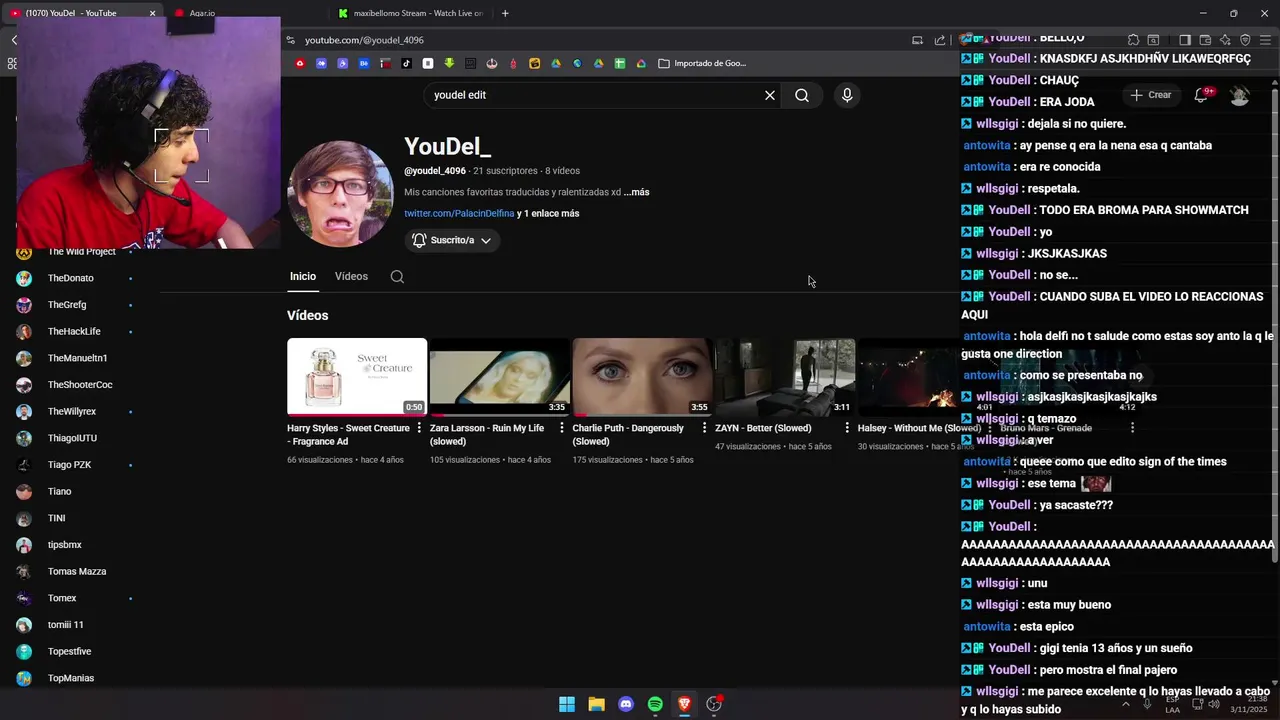Click the YouTube search magnifier button
Viewport: 1280px width, 720px height.
click(x=802, y=95)
